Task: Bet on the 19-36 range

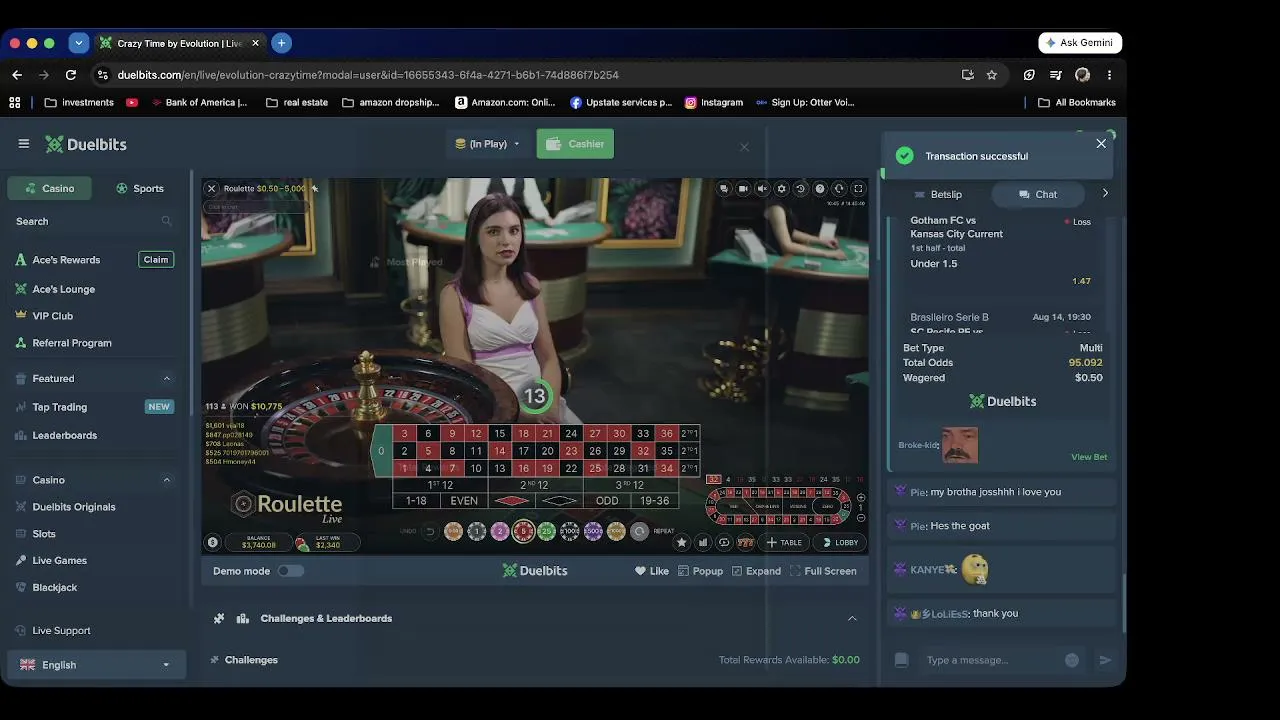Action: pos(655,501)
